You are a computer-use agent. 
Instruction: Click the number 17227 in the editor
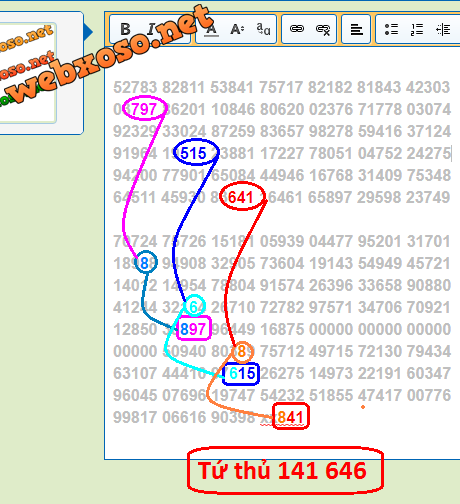click(282, 153)
